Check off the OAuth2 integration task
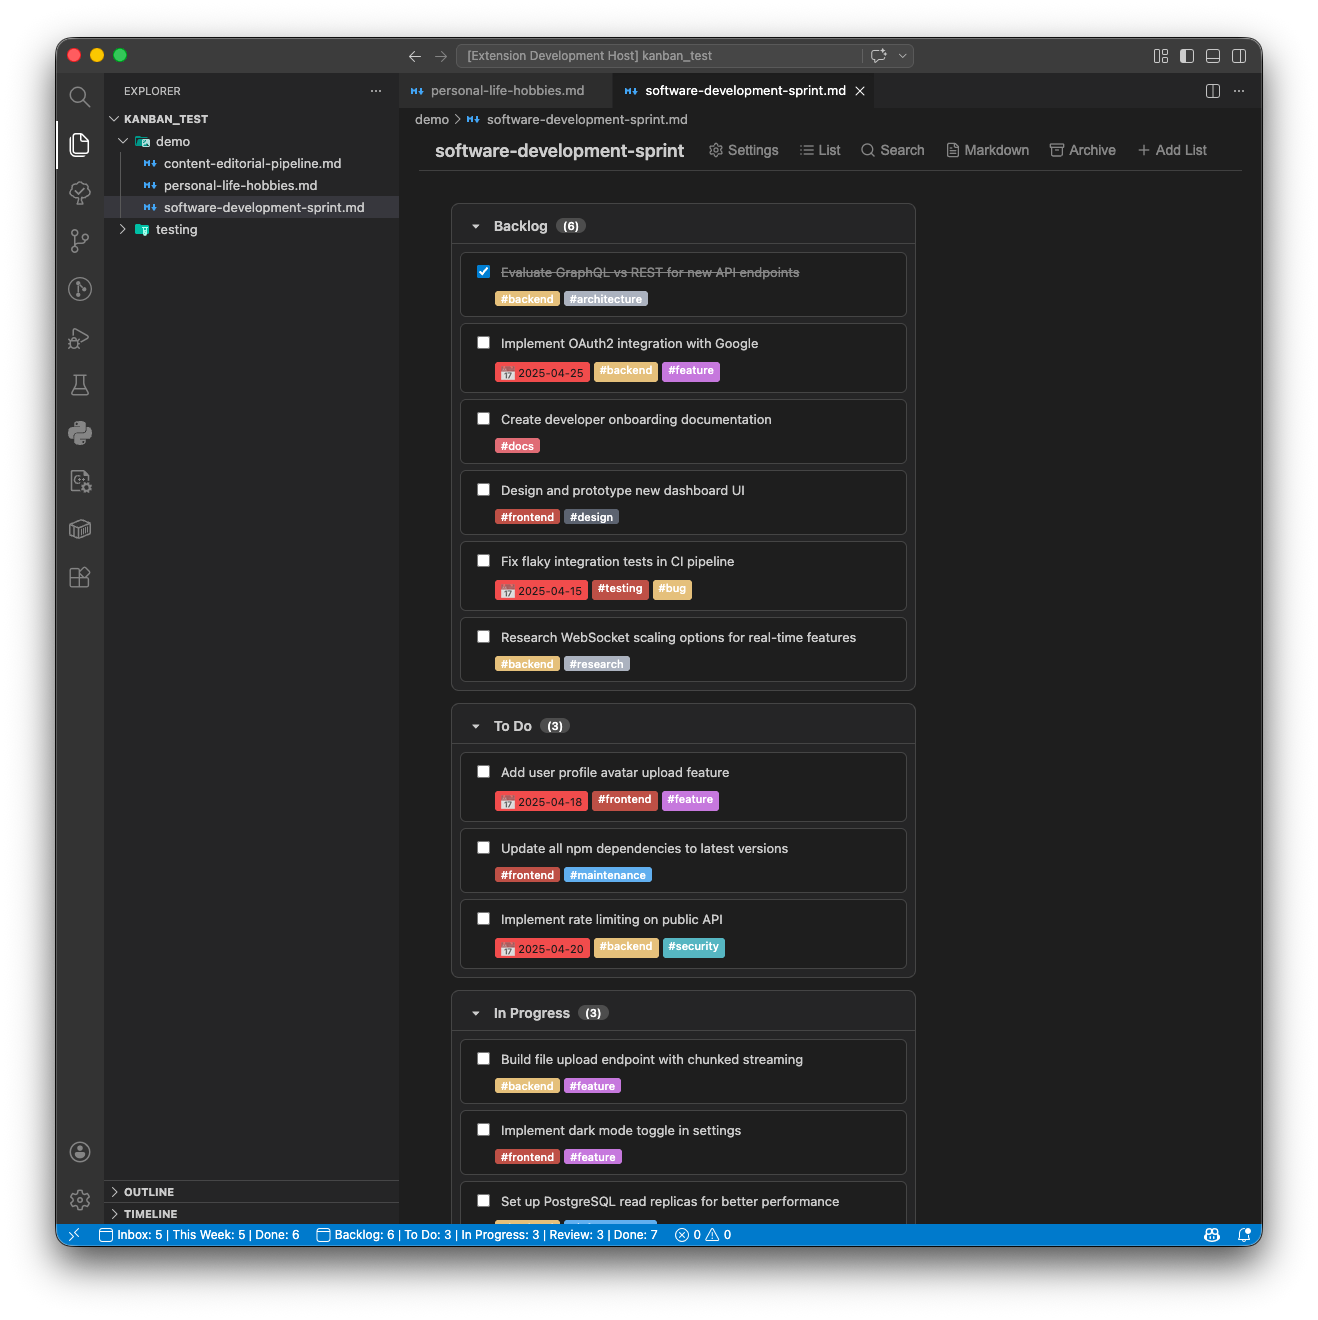 484,342
